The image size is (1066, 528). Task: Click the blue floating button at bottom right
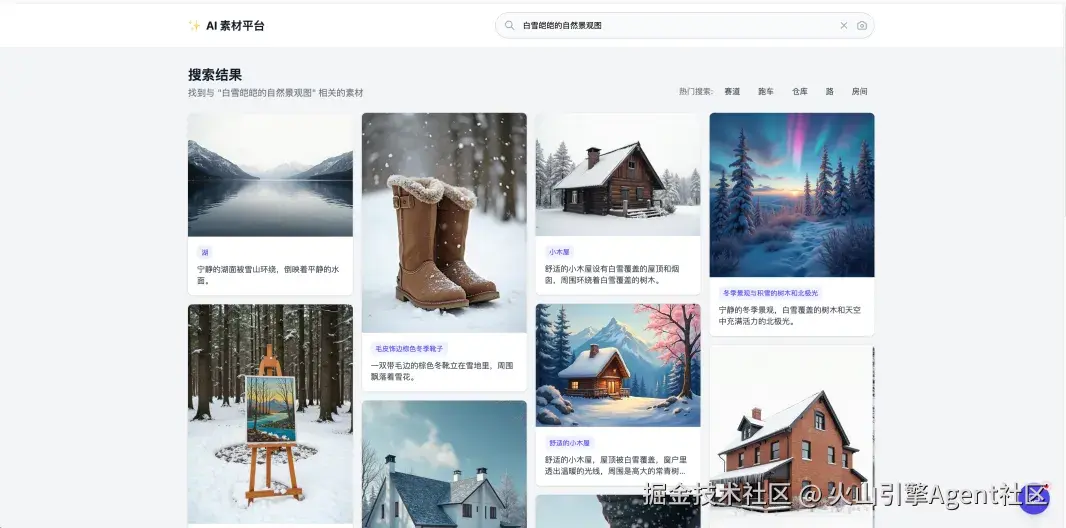1034,499
